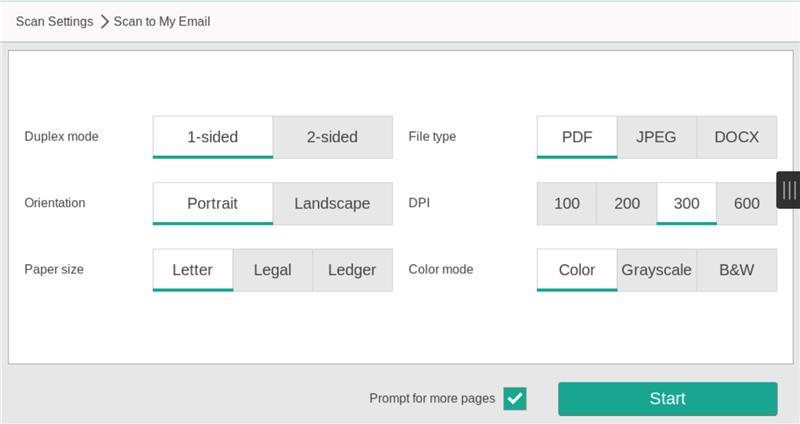
Task: Select 300 DPI option
Action: (686, 203)
